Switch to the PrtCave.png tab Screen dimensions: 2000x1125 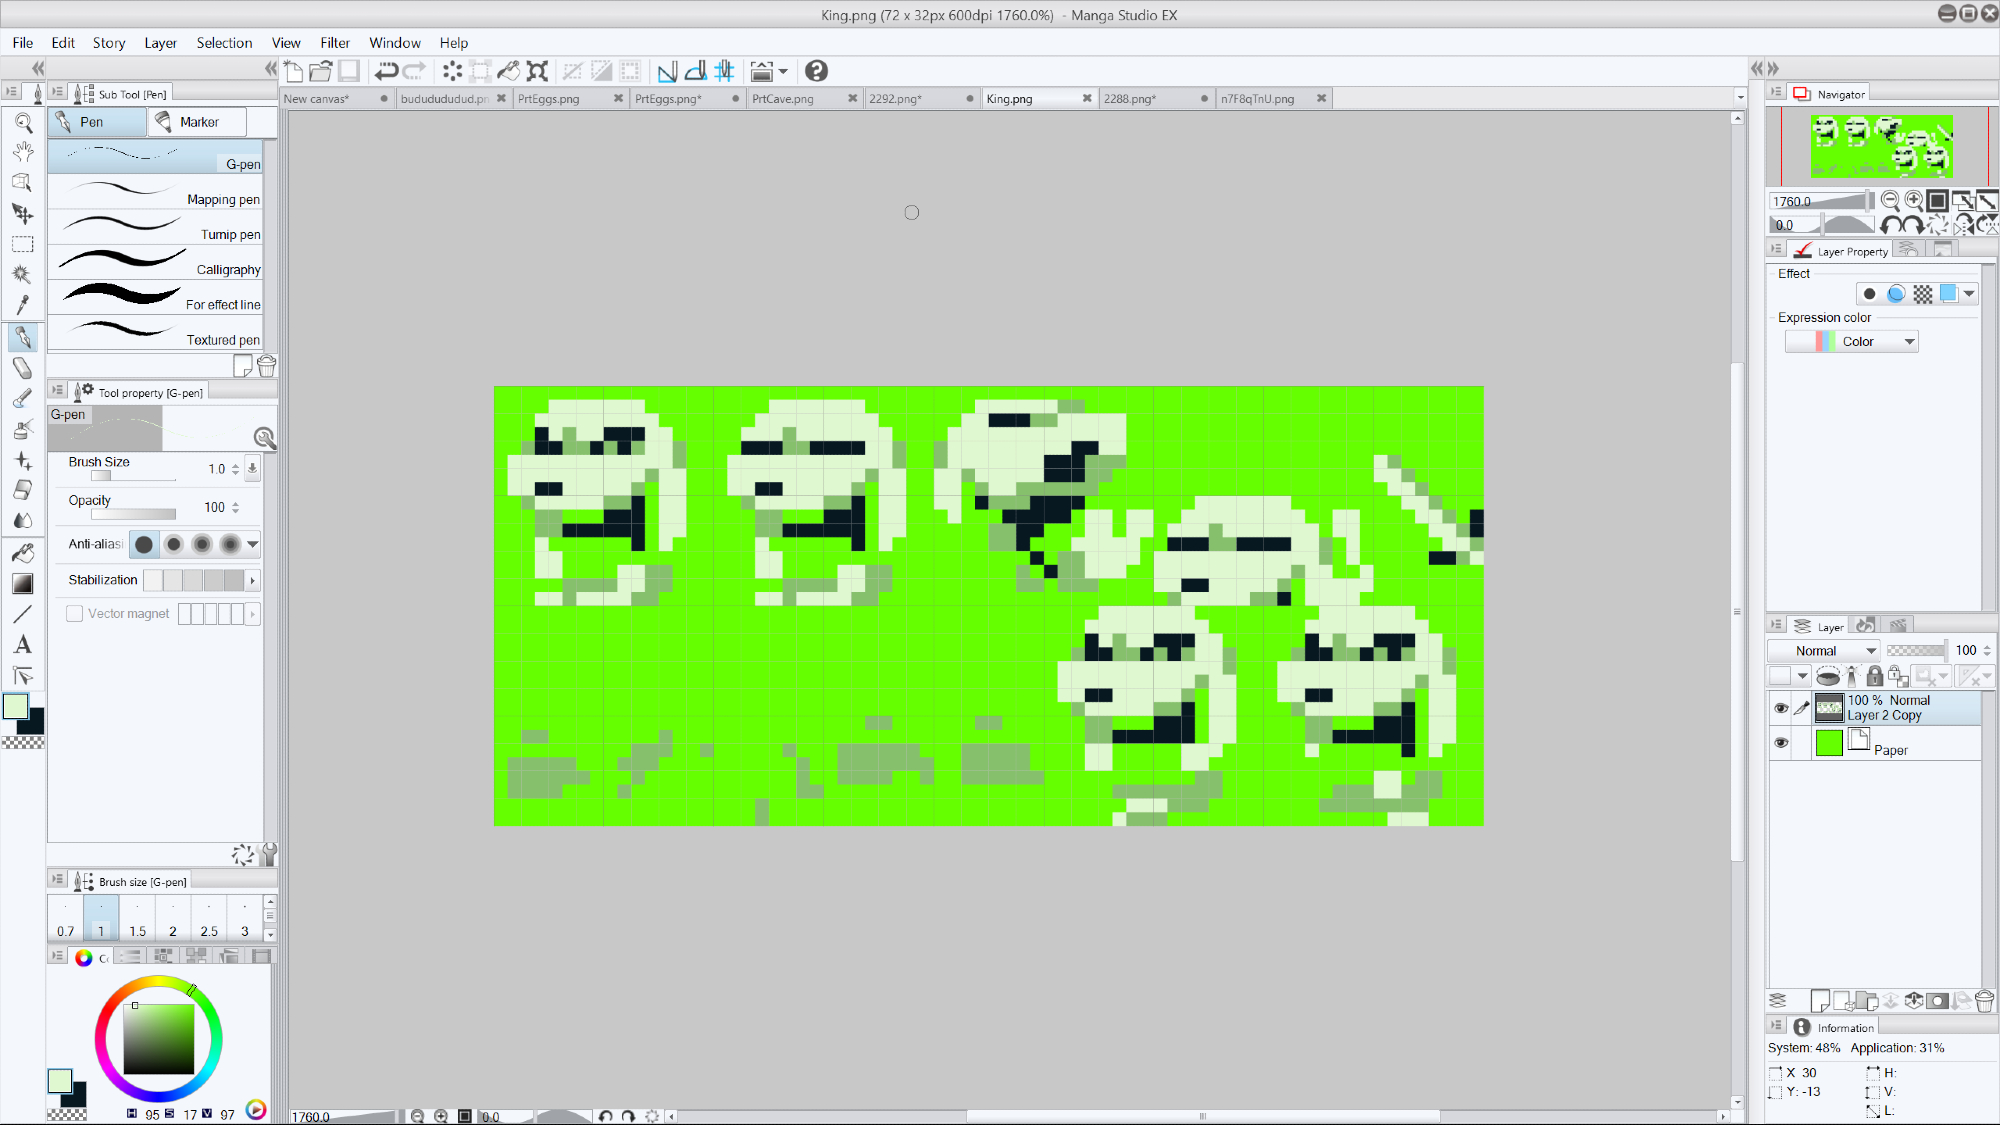click(x=783, y=99)
